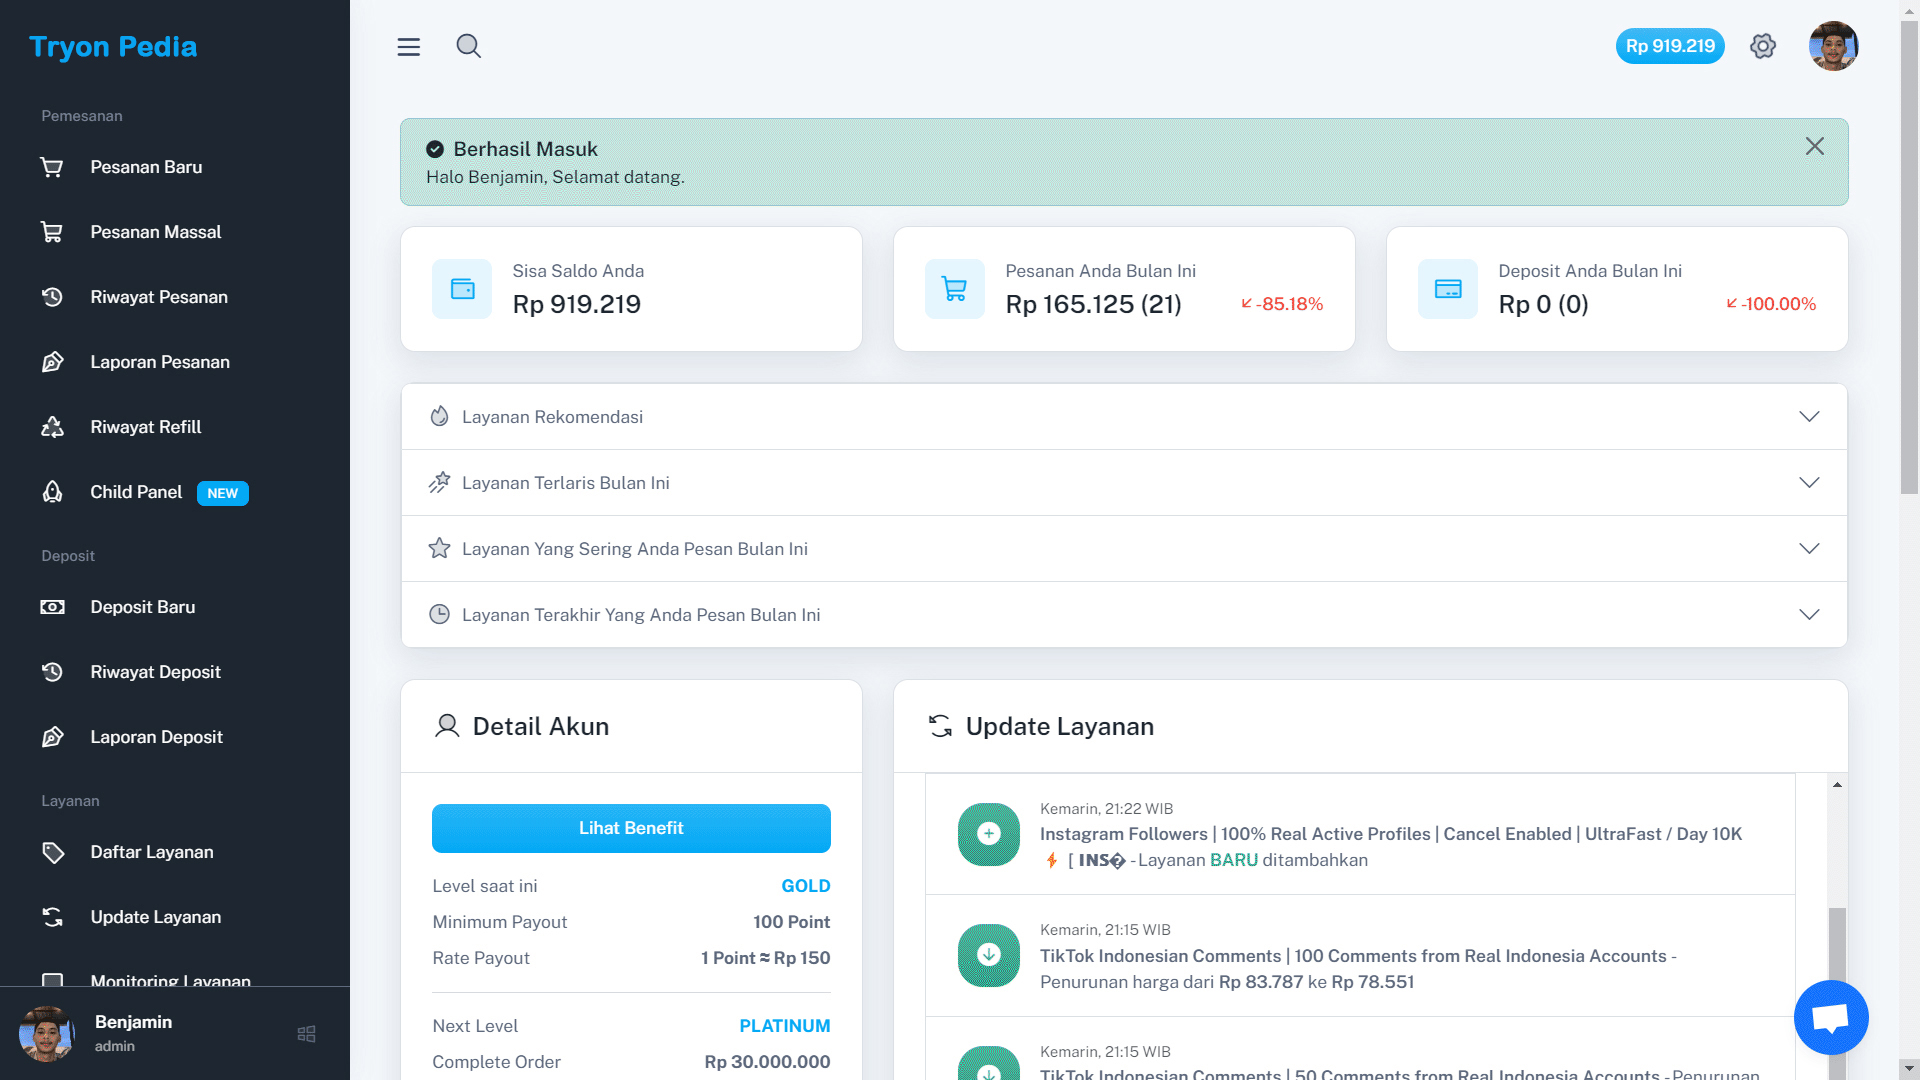Open Pesanan Baru from sidebar
Viewport: 1920px width, 1080px height.
[x=146, y=167]
